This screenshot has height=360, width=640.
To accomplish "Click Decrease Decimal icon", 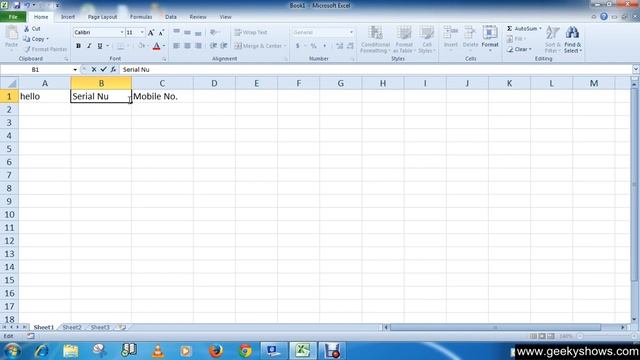I will pyautogui.click(x=350, y=46).
